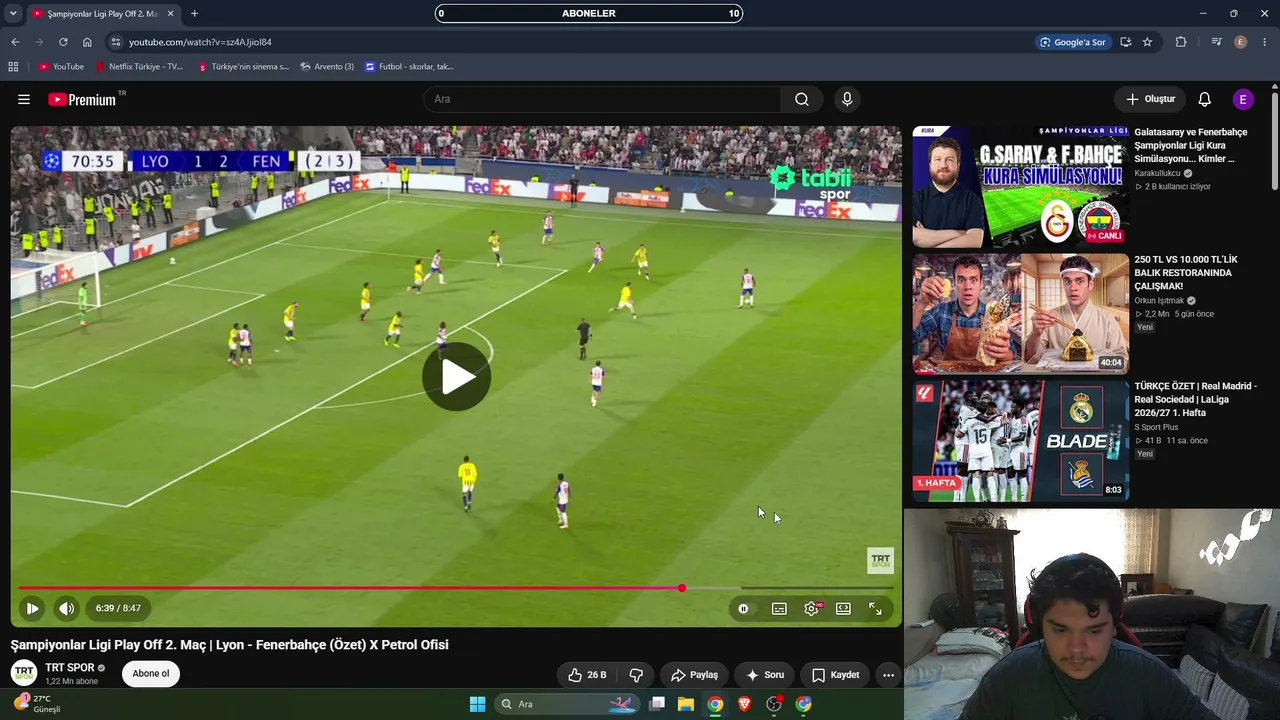
Task: Start voice search with the microphone icon
Action: 847,99
